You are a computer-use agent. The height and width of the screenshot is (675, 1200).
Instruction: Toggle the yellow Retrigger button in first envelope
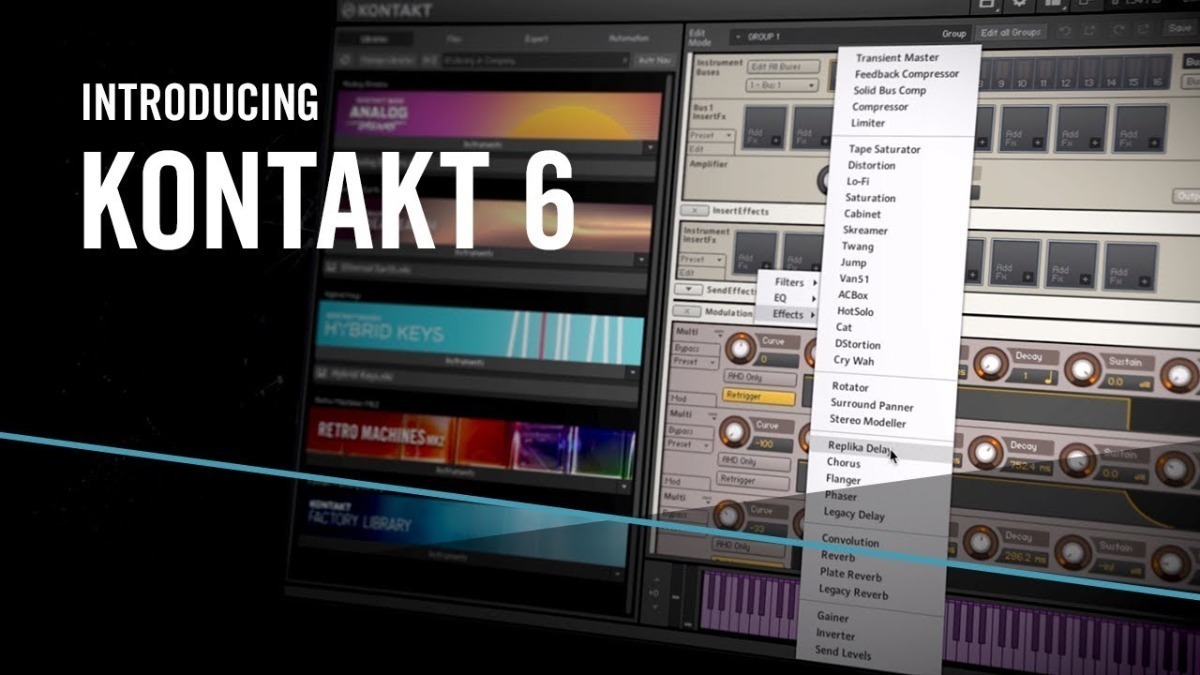tap(759, 398)
